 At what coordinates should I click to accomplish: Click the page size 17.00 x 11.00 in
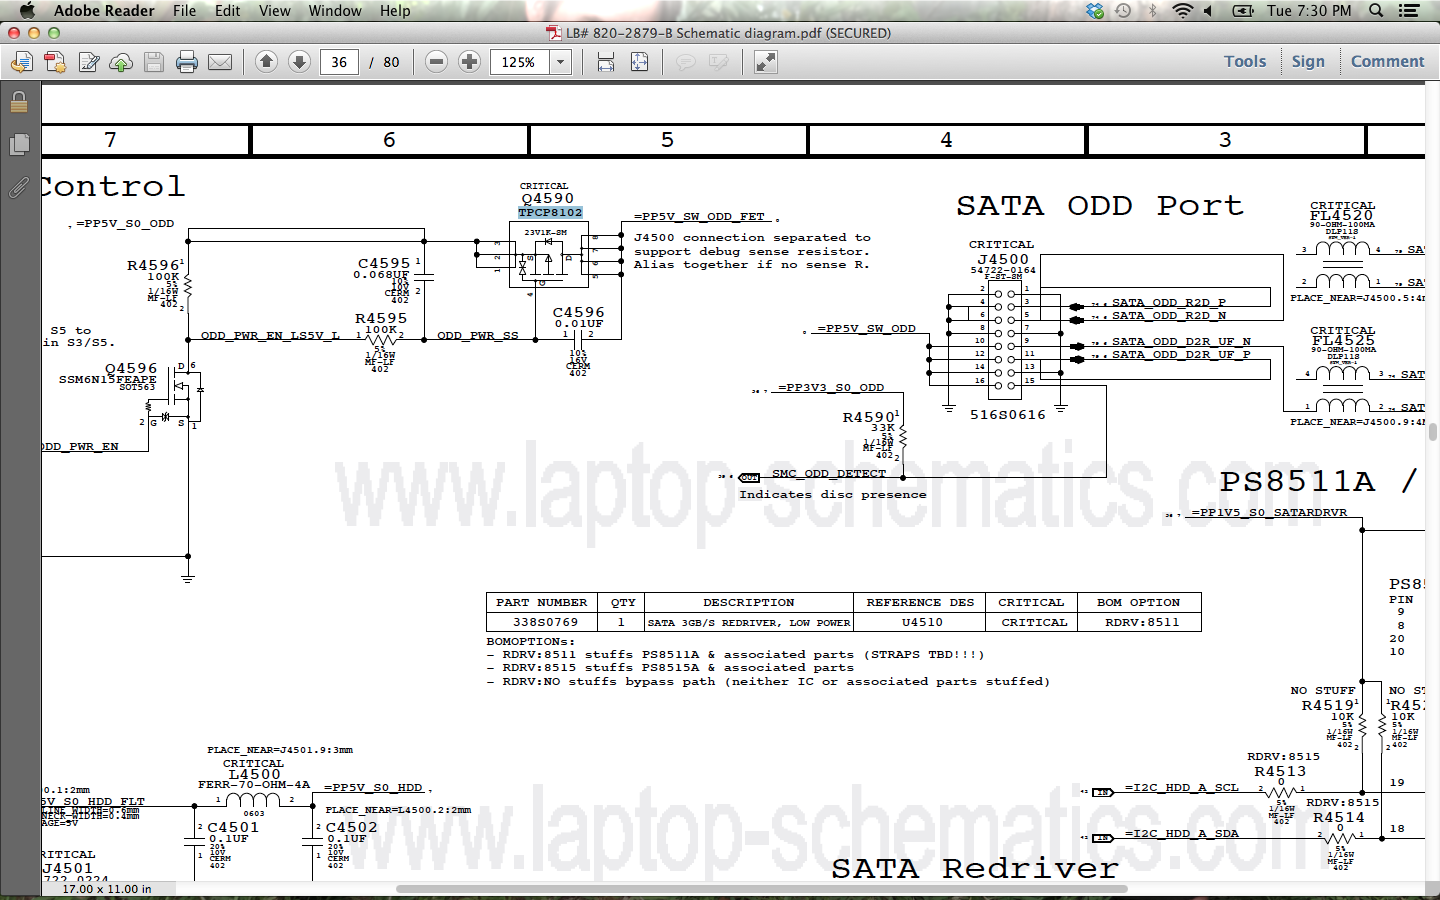(107, 889)
